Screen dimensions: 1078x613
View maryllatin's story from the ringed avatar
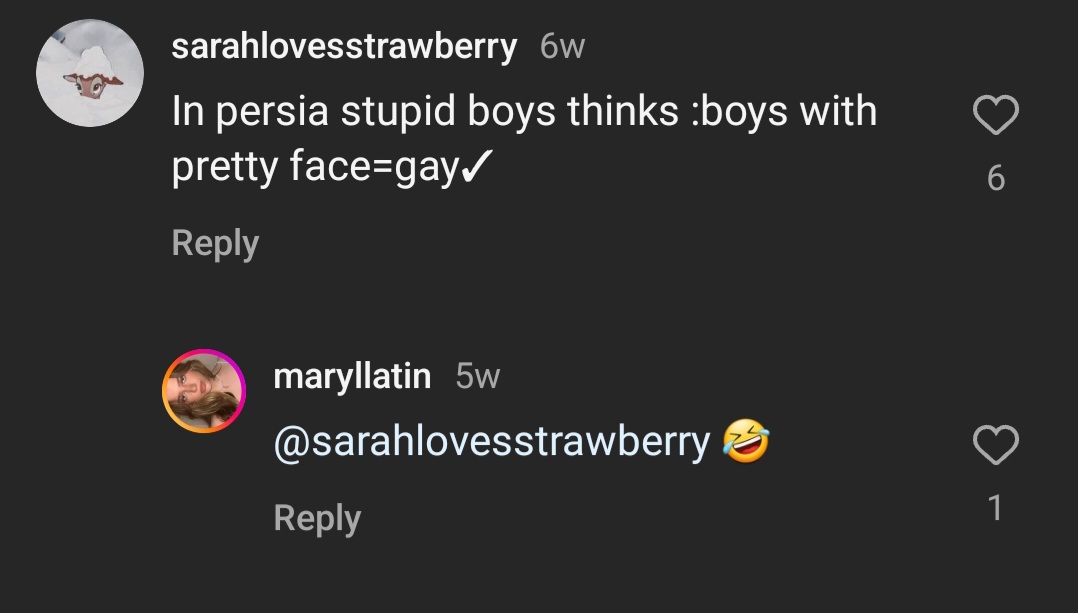point(204,390)
